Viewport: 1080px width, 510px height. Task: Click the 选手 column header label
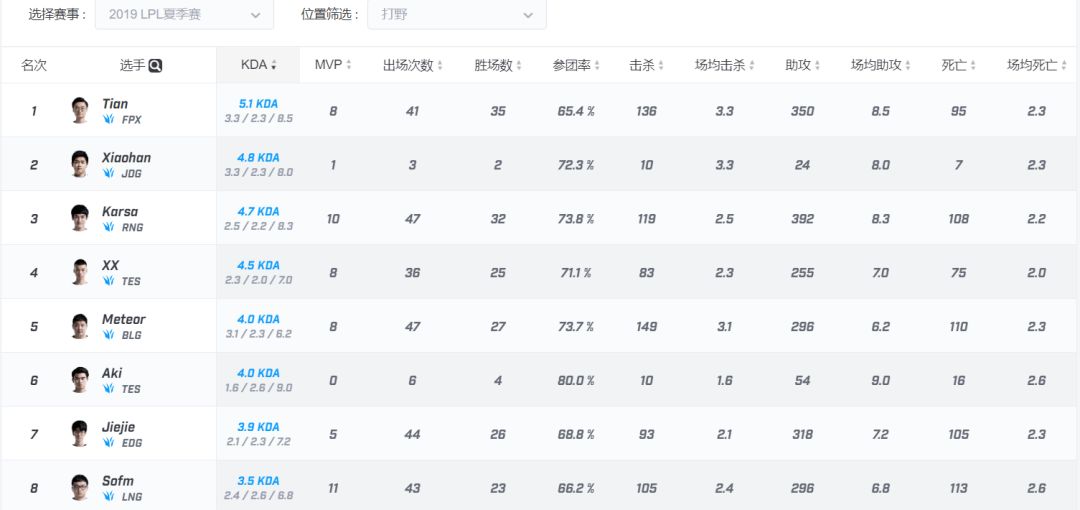[x=132, y=65]
